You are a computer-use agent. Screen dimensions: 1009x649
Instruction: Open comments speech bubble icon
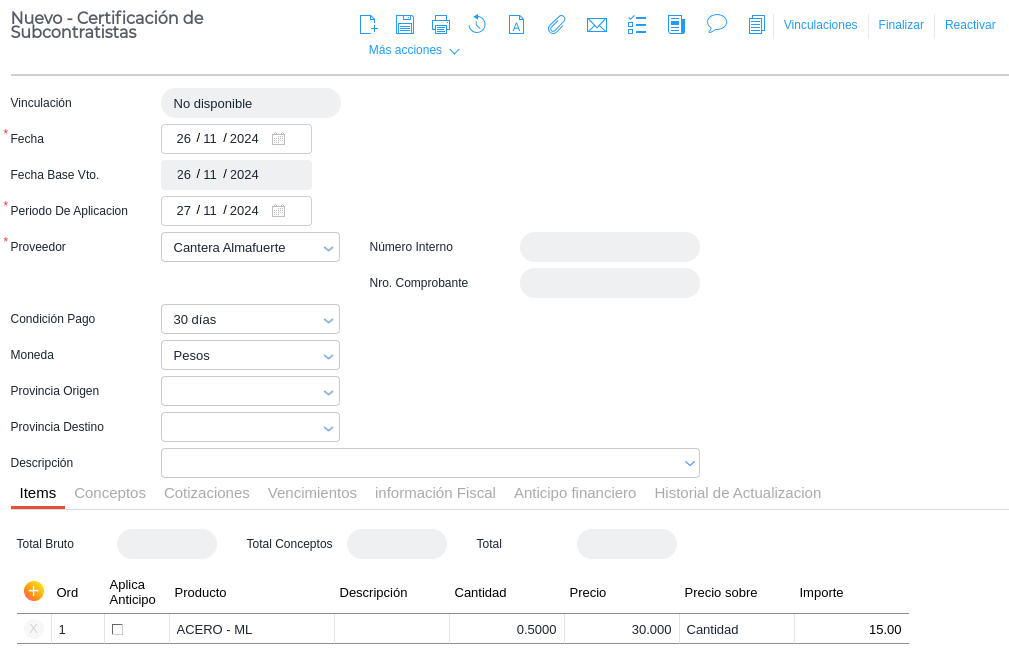point(716,24)
